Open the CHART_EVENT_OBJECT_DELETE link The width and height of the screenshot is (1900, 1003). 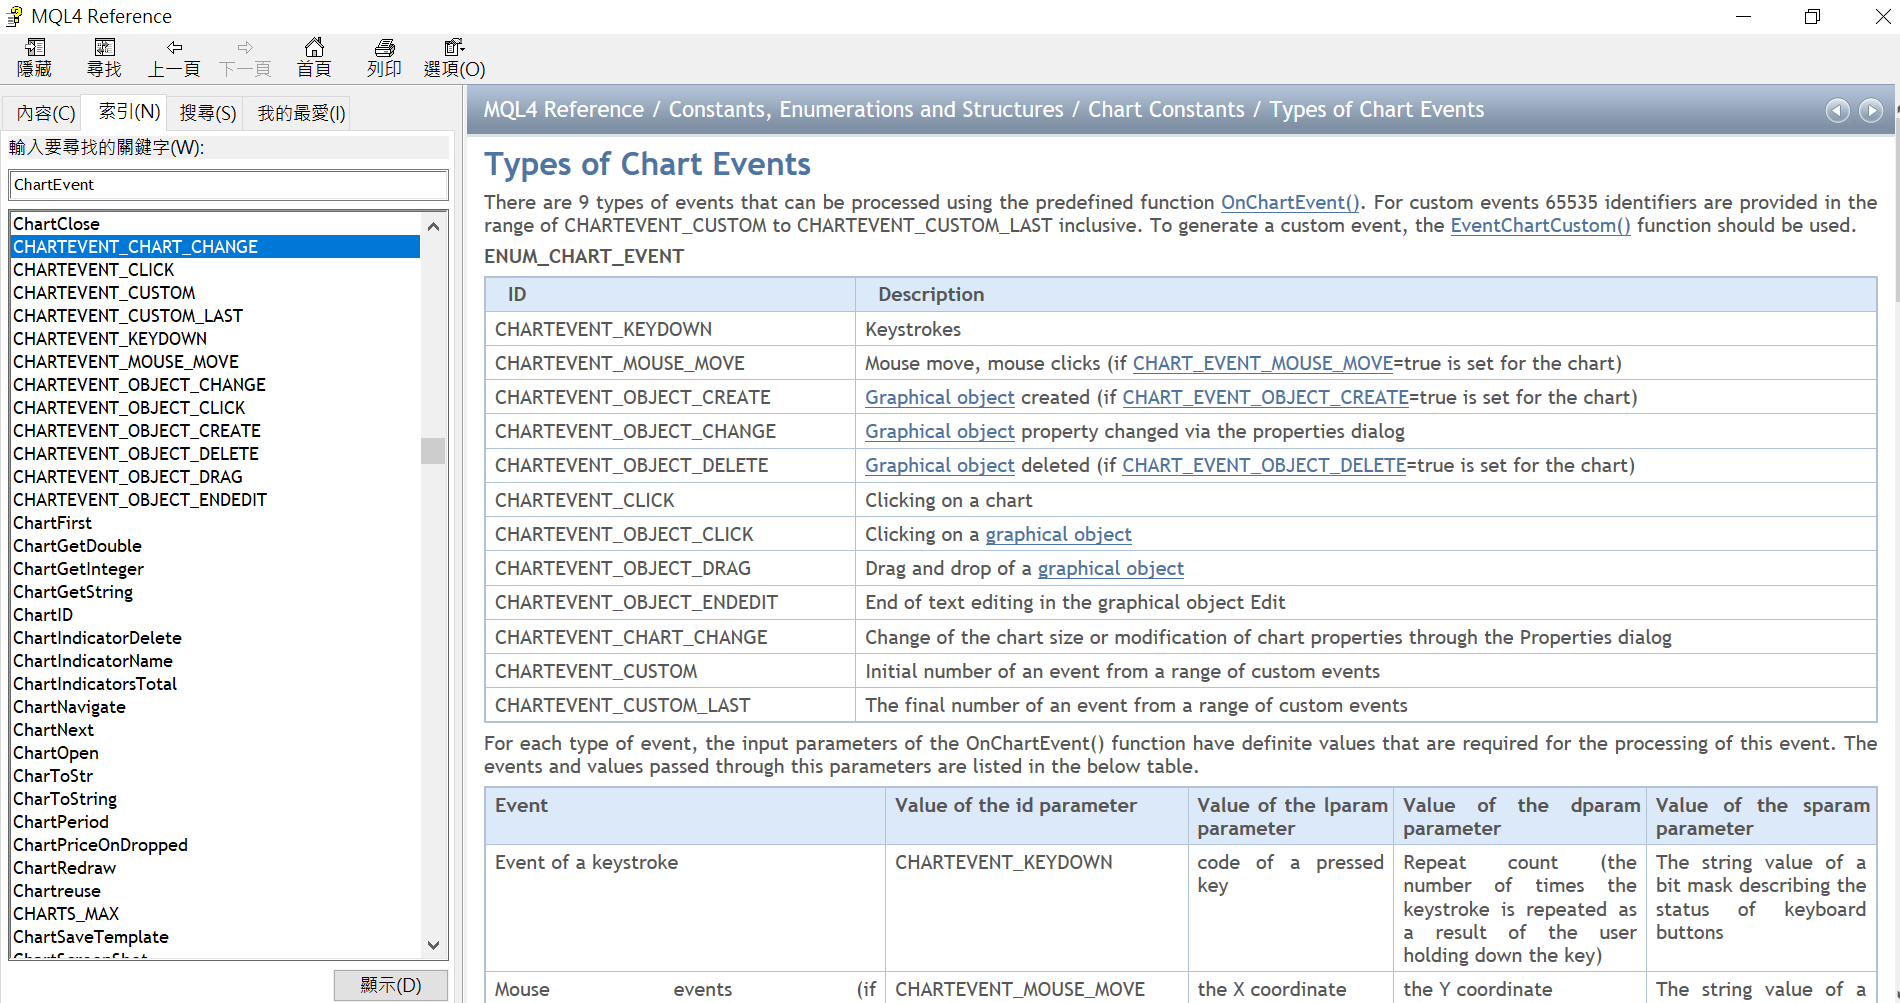click(1264, 465)
